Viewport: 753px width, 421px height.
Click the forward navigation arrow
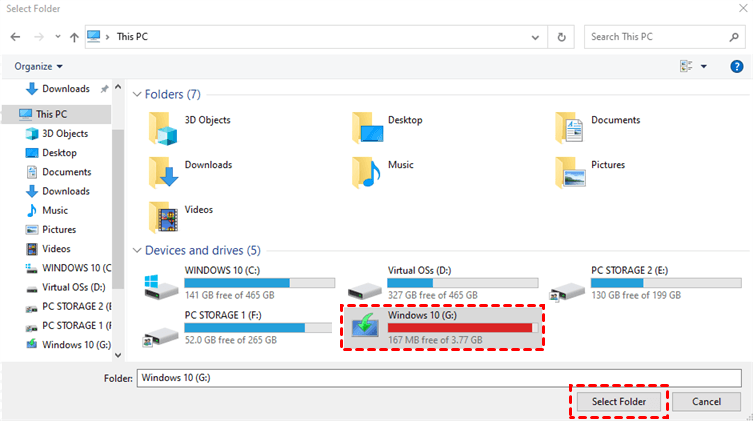tap(39, 37)
